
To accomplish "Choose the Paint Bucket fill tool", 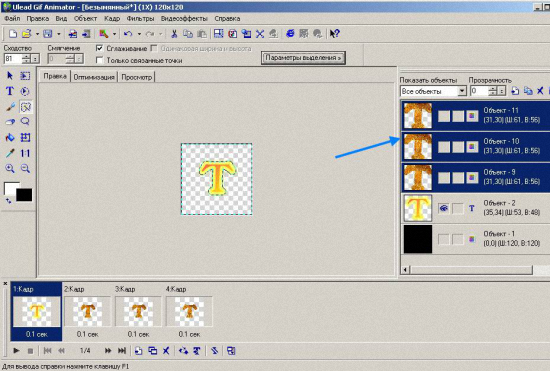I will point(10,137).
